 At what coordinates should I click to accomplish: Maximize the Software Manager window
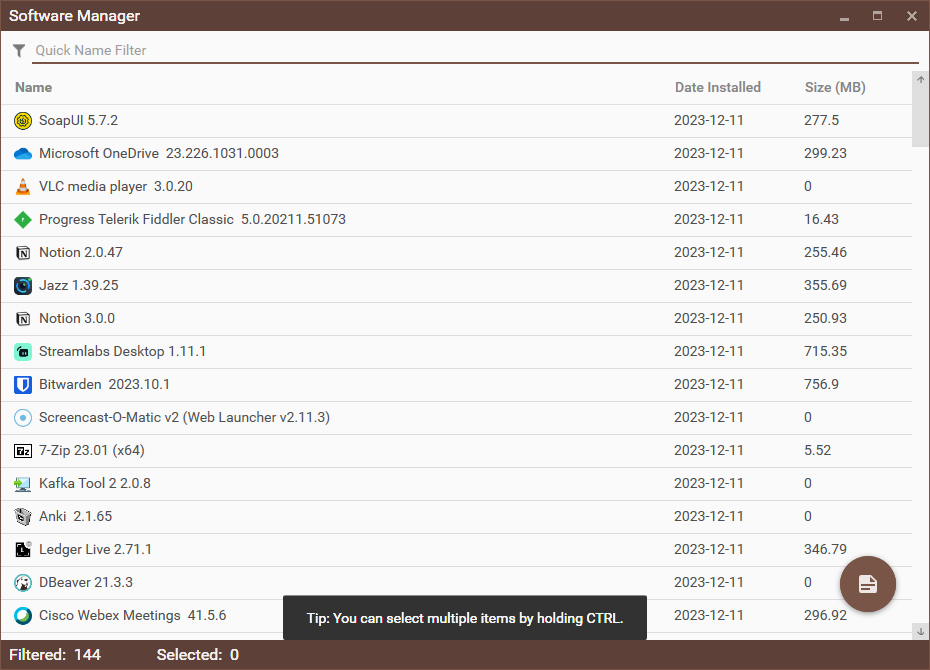(x=877, y=16)
